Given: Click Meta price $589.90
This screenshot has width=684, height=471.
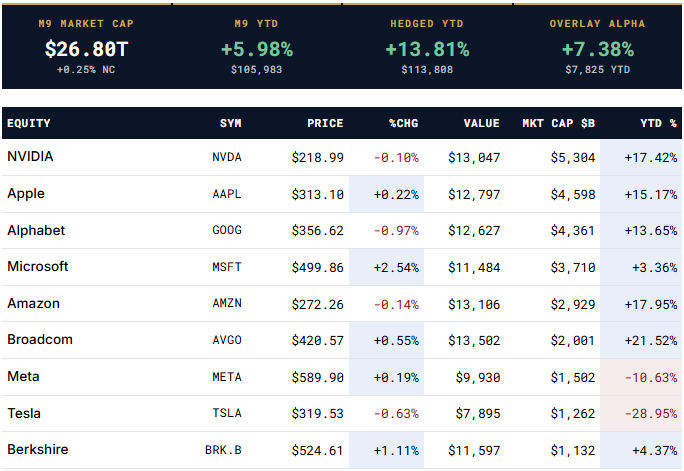Looking at the screenshot, I should tap(318, 377).
